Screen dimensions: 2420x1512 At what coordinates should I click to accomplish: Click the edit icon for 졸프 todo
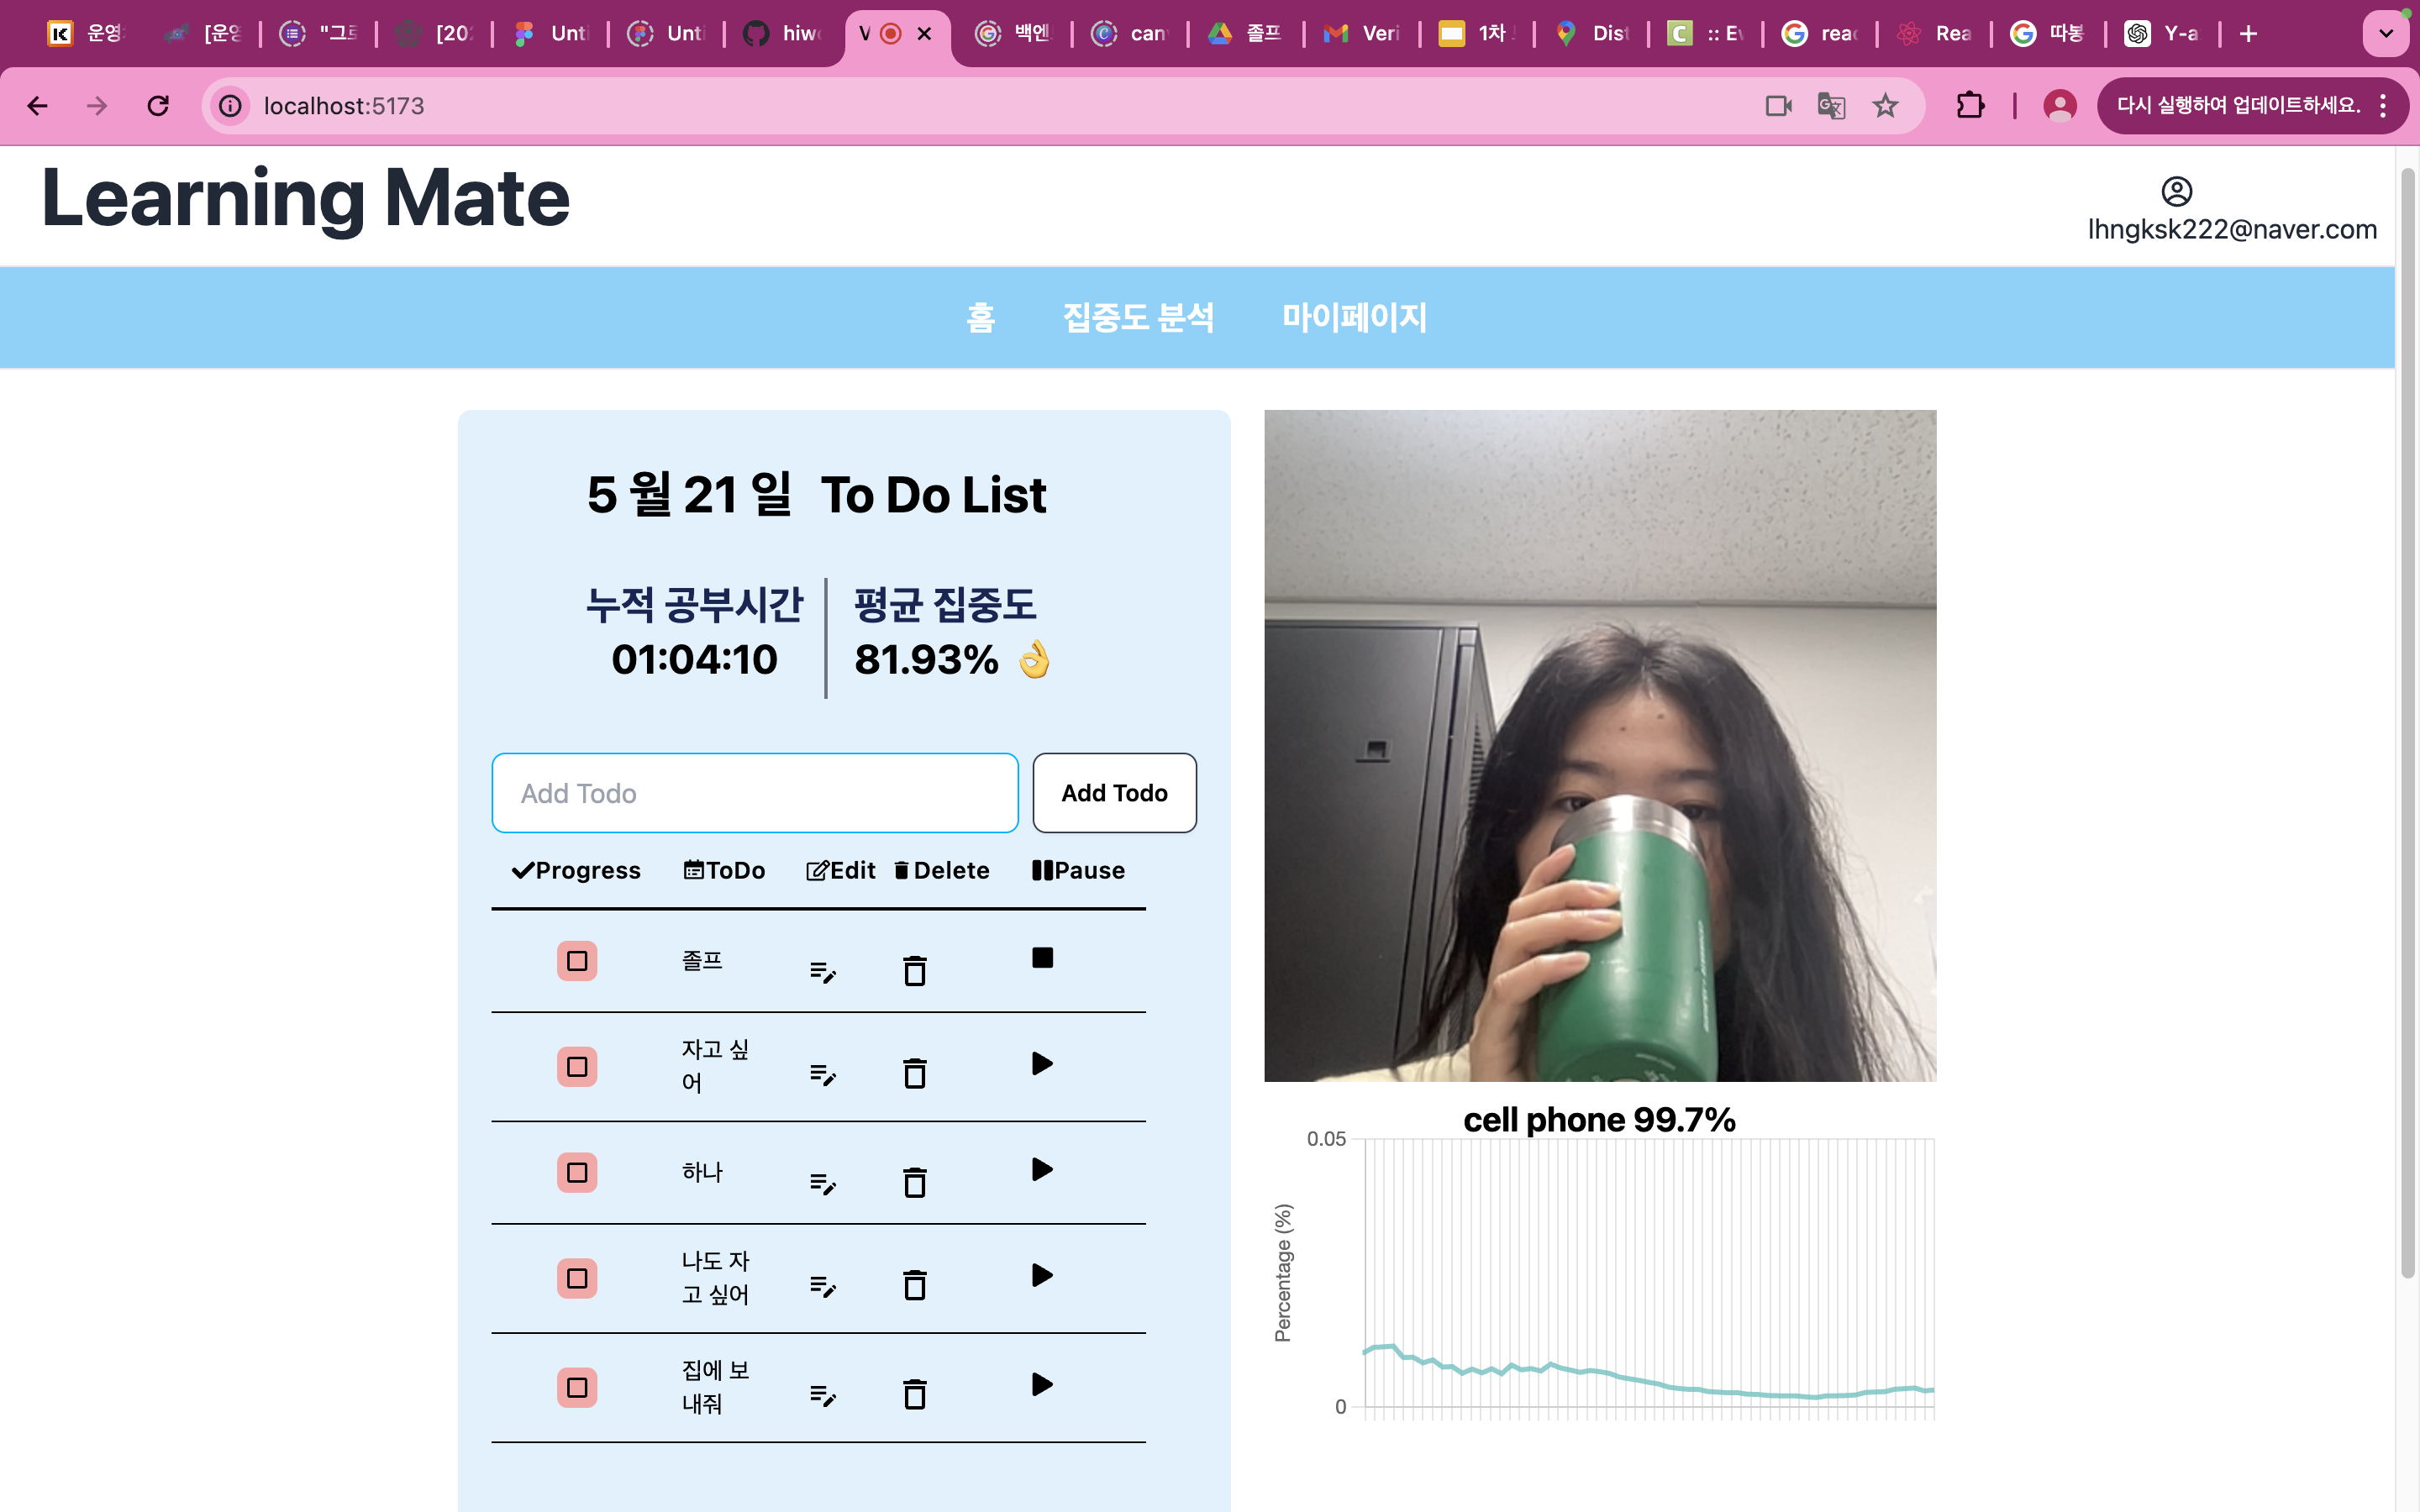pyautogui.click(x=822, y=971)
